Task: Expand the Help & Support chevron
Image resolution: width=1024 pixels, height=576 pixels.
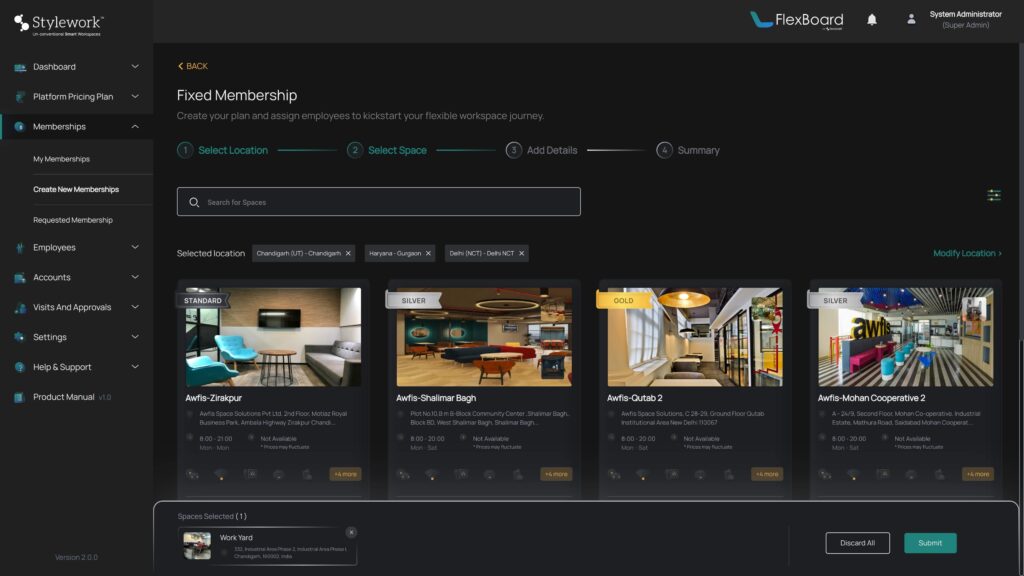Action: [x=135, y=367]
